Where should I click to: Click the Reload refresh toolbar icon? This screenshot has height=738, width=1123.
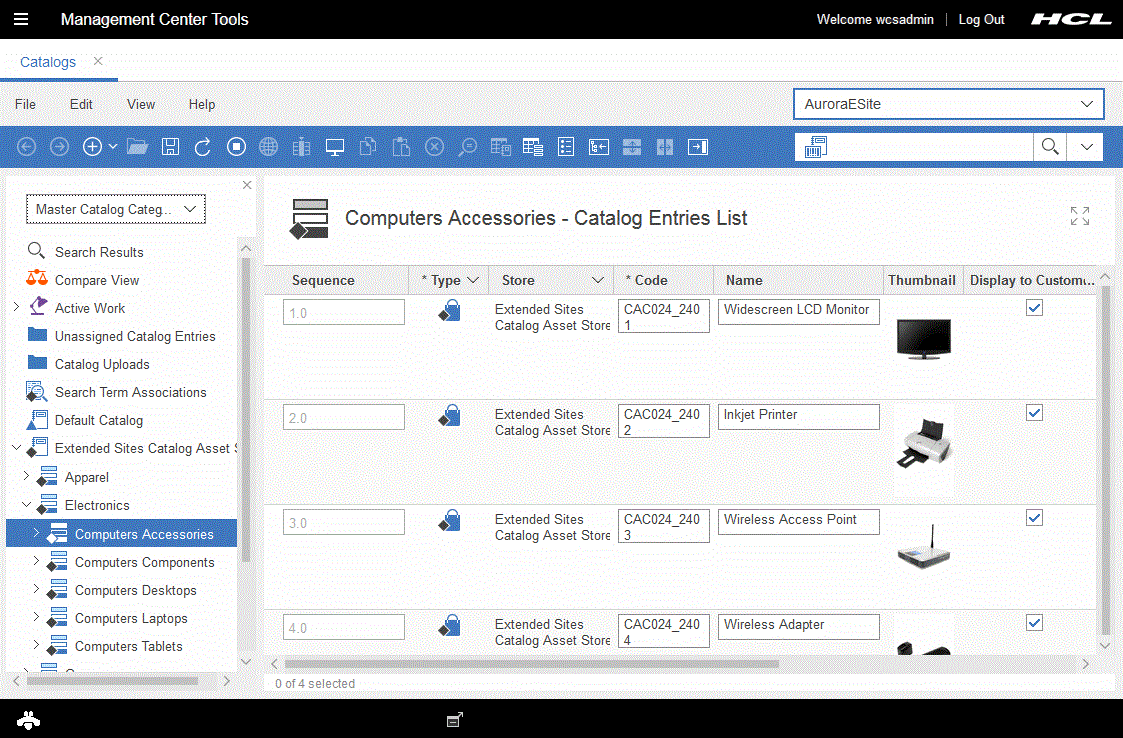pos(203,147)
